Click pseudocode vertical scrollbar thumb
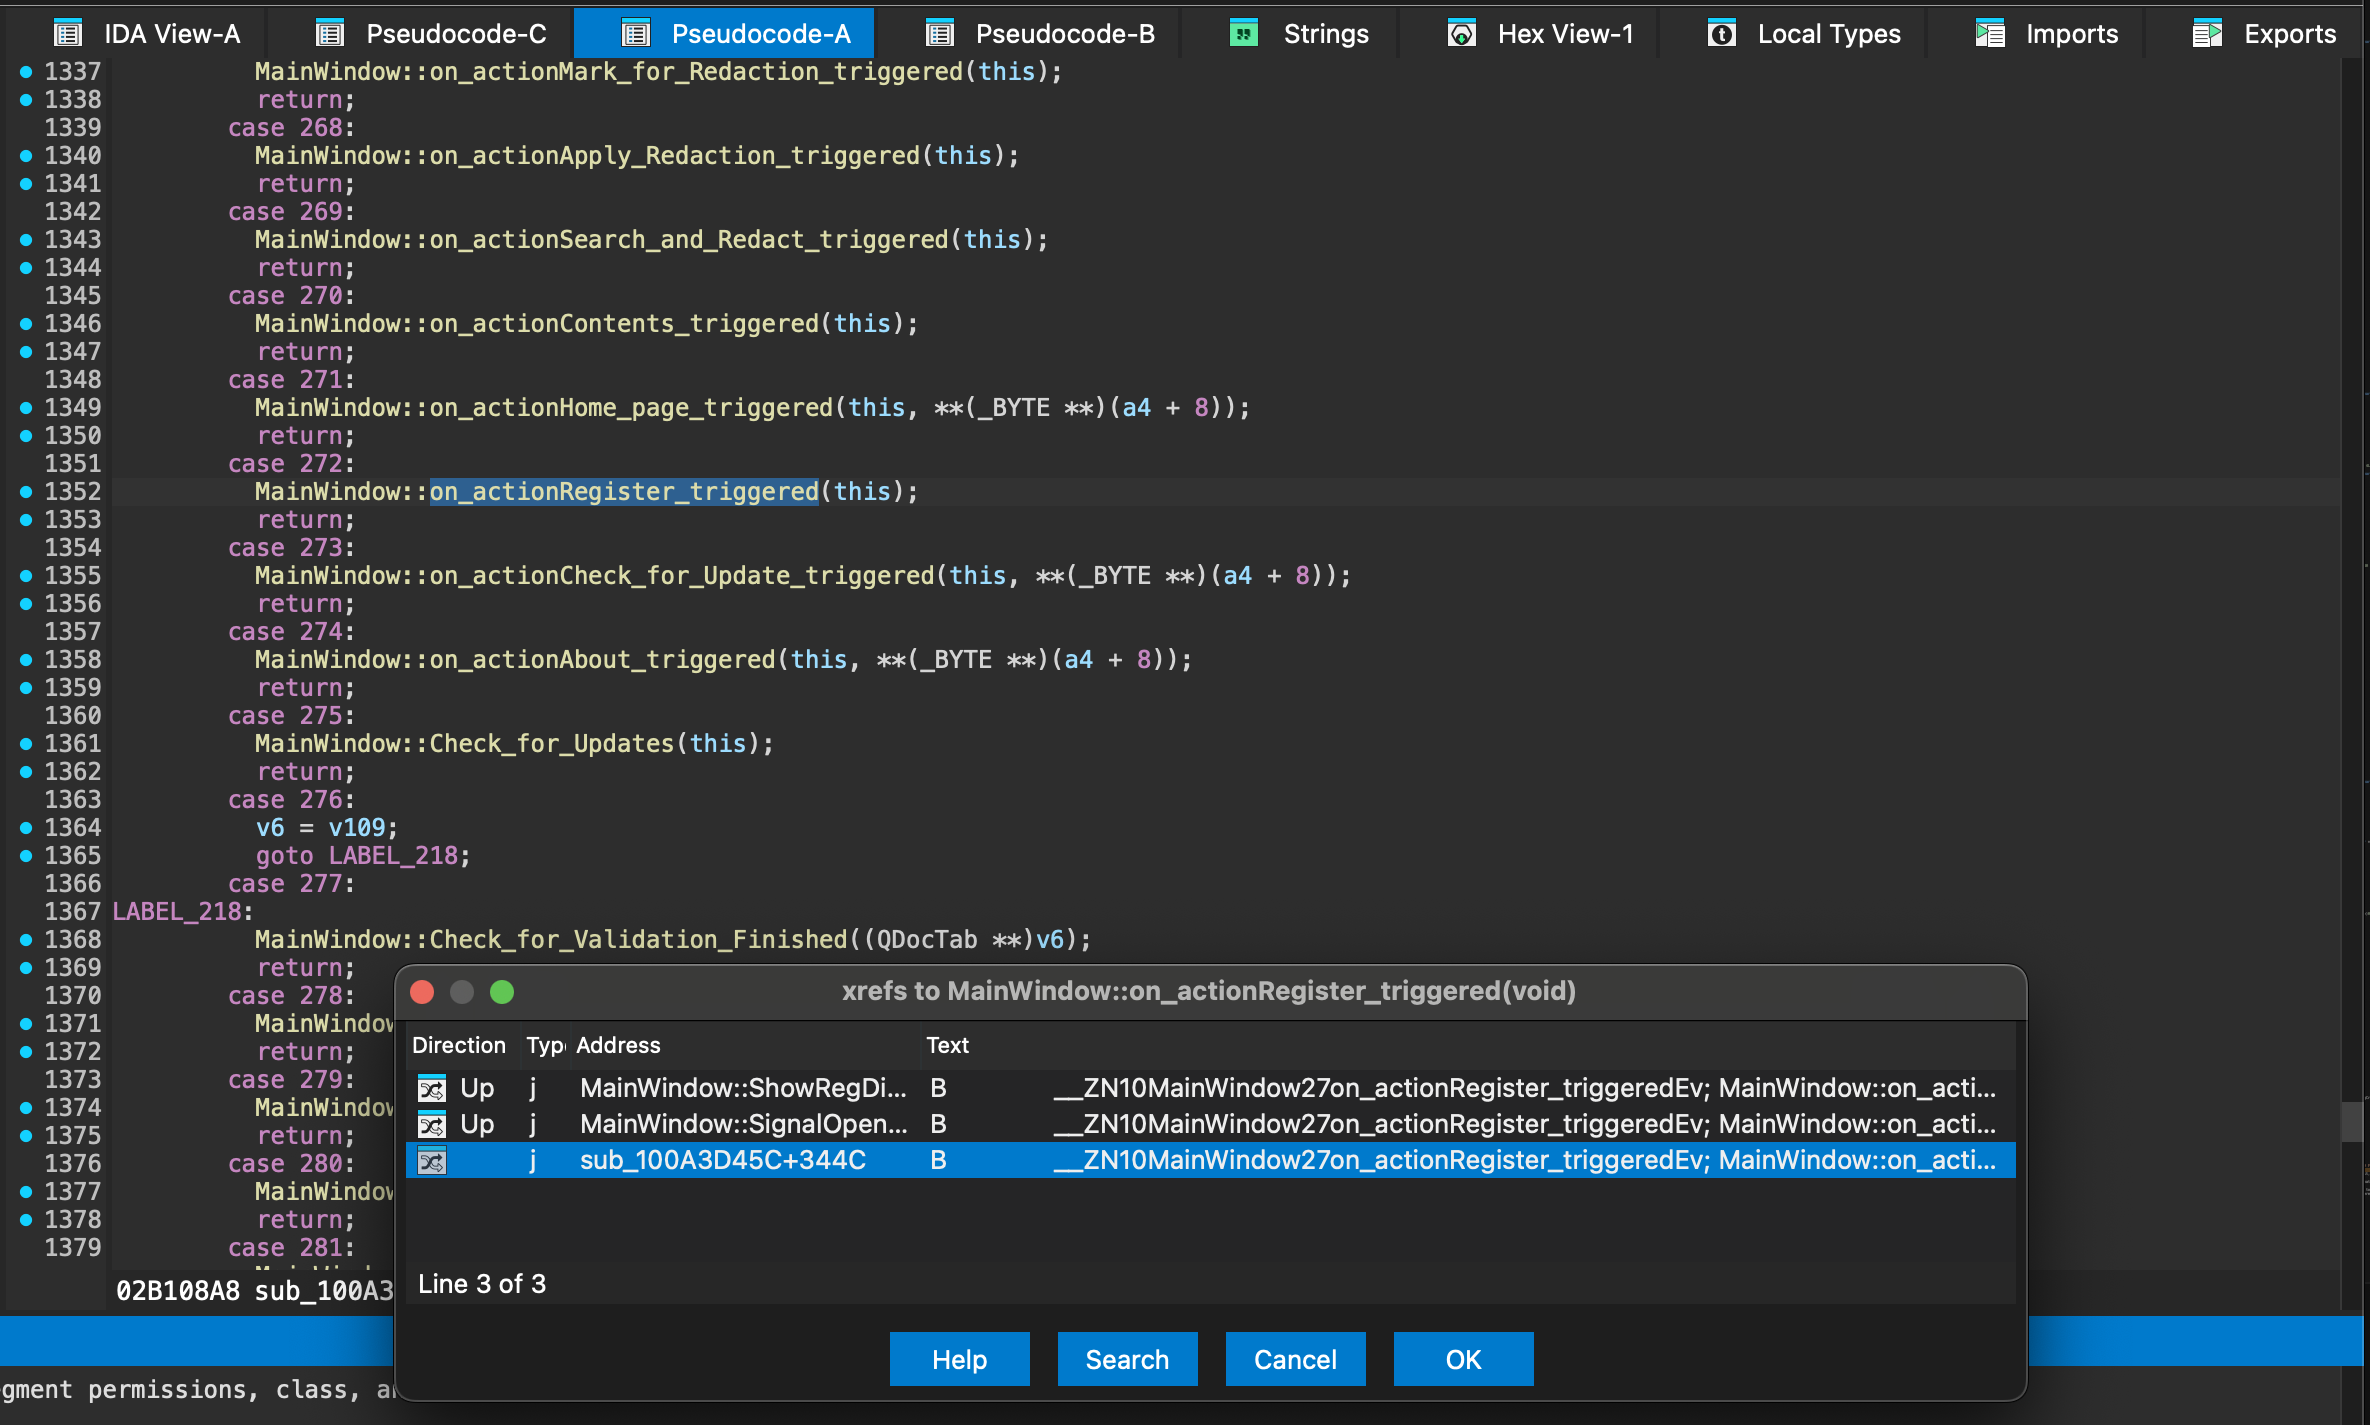2370x1425 pixels. click(x=2353, y=1120)
